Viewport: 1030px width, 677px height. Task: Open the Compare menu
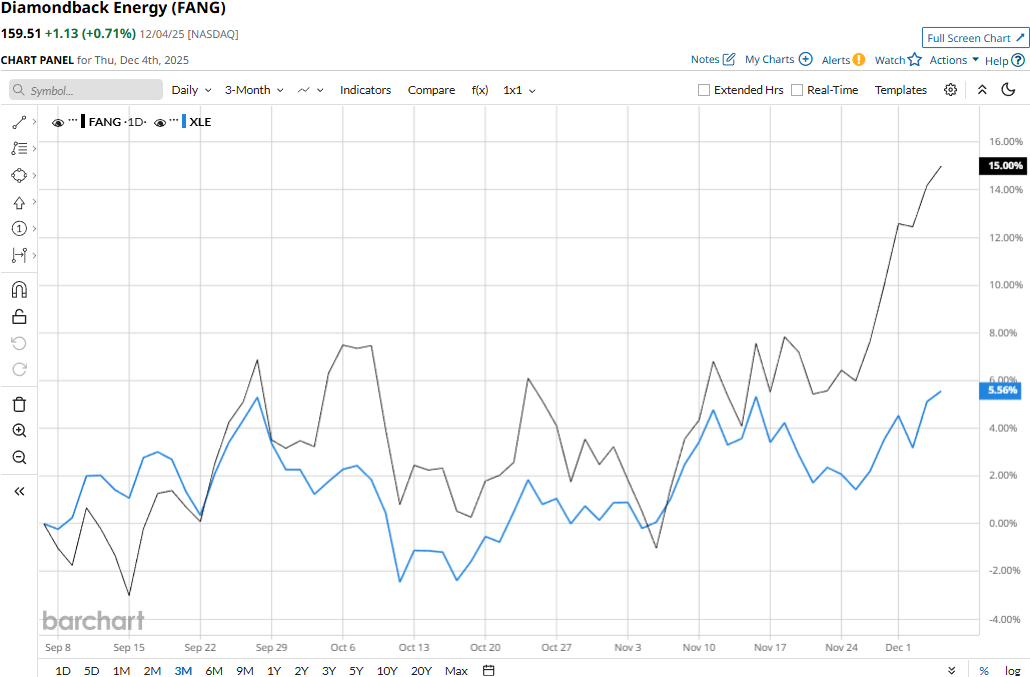[431, 90]
